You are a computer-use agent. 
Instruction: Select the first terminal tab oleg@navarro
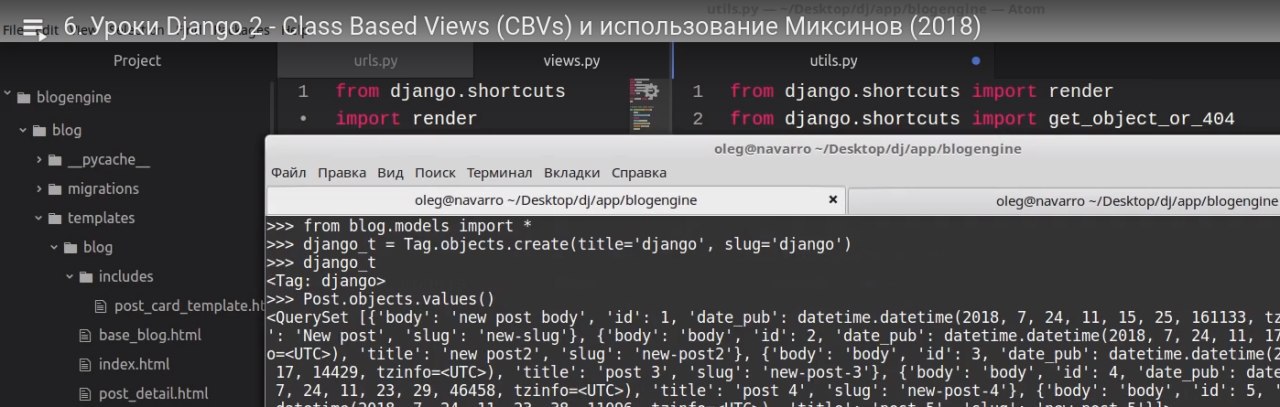pyautogui.click(x=556, y=200)
